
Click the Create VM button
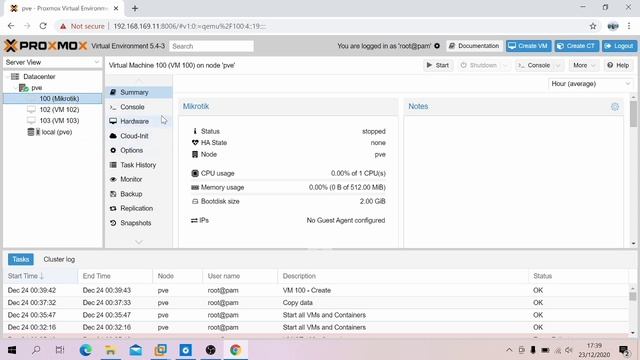pyautogui.click(x=529, y=46)
